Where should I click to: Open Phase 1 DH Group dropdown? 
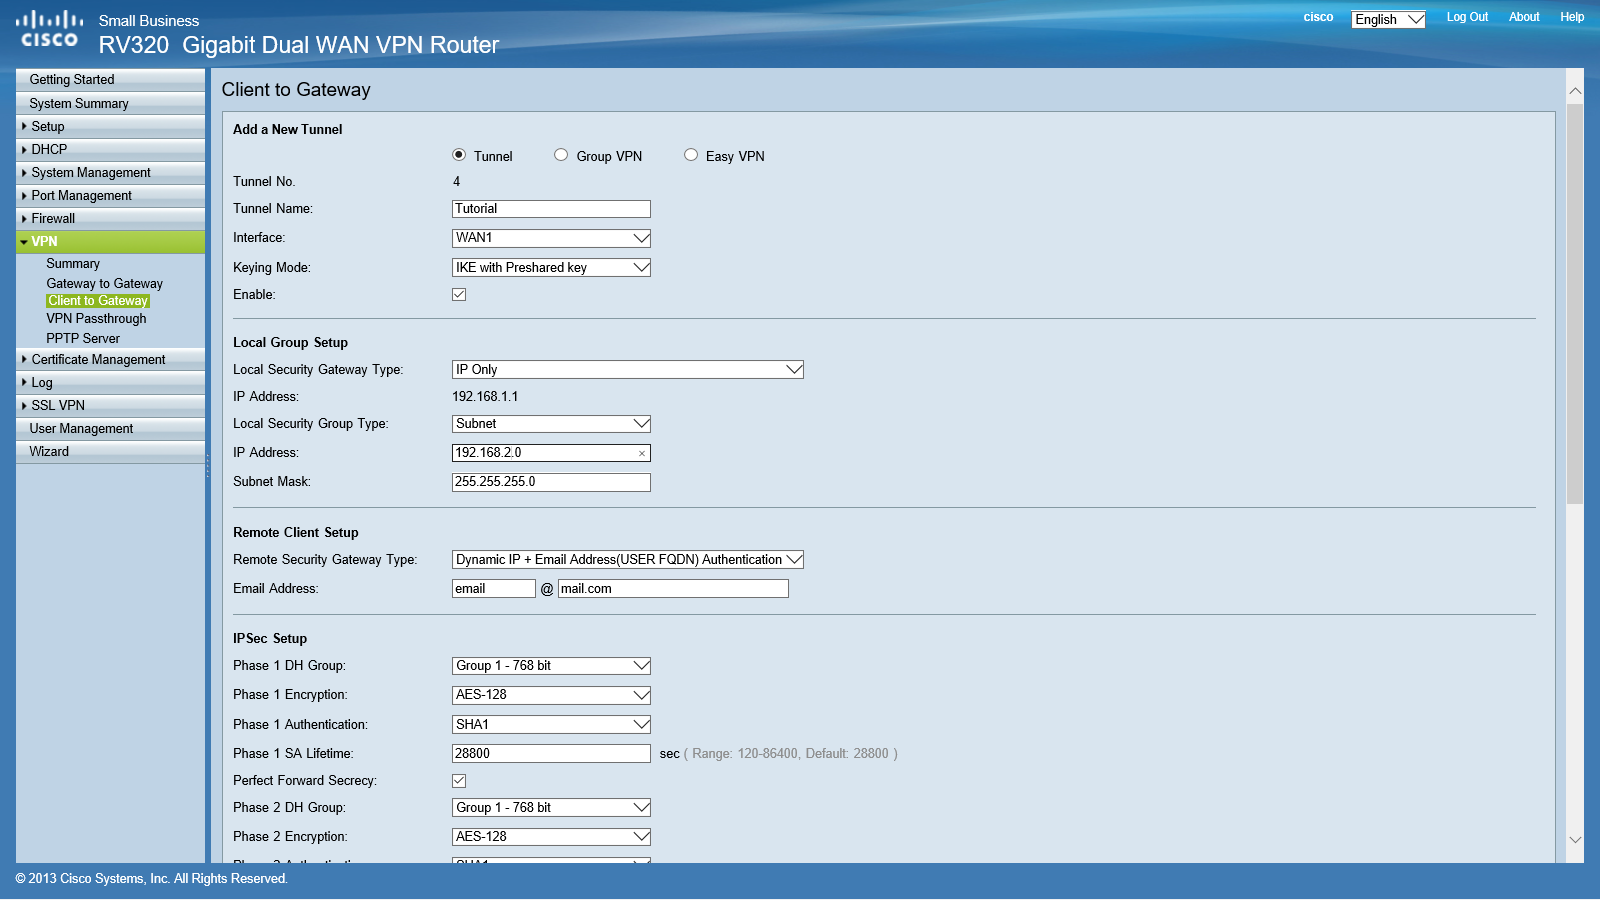pyautogui.click(x=551, y=666)
